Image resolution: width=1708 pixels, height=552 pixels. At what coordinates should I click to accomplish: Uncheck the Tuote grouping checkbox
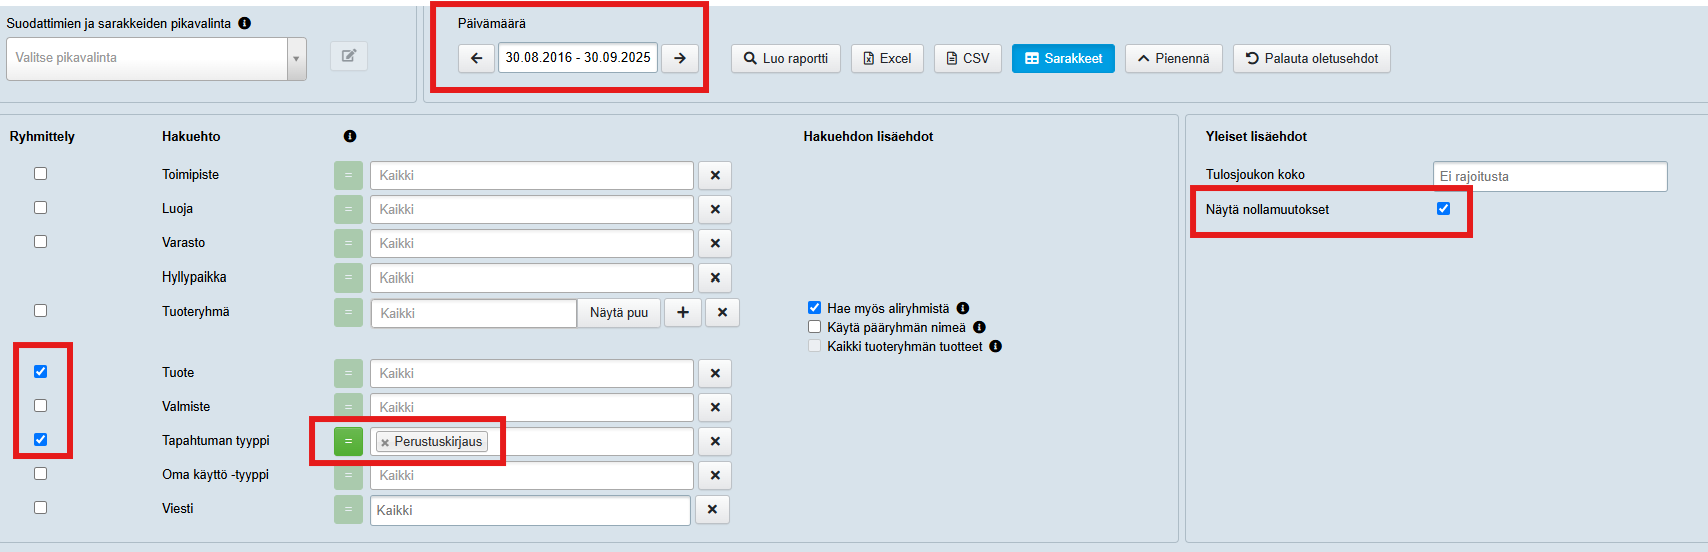[x=41, y=371]
